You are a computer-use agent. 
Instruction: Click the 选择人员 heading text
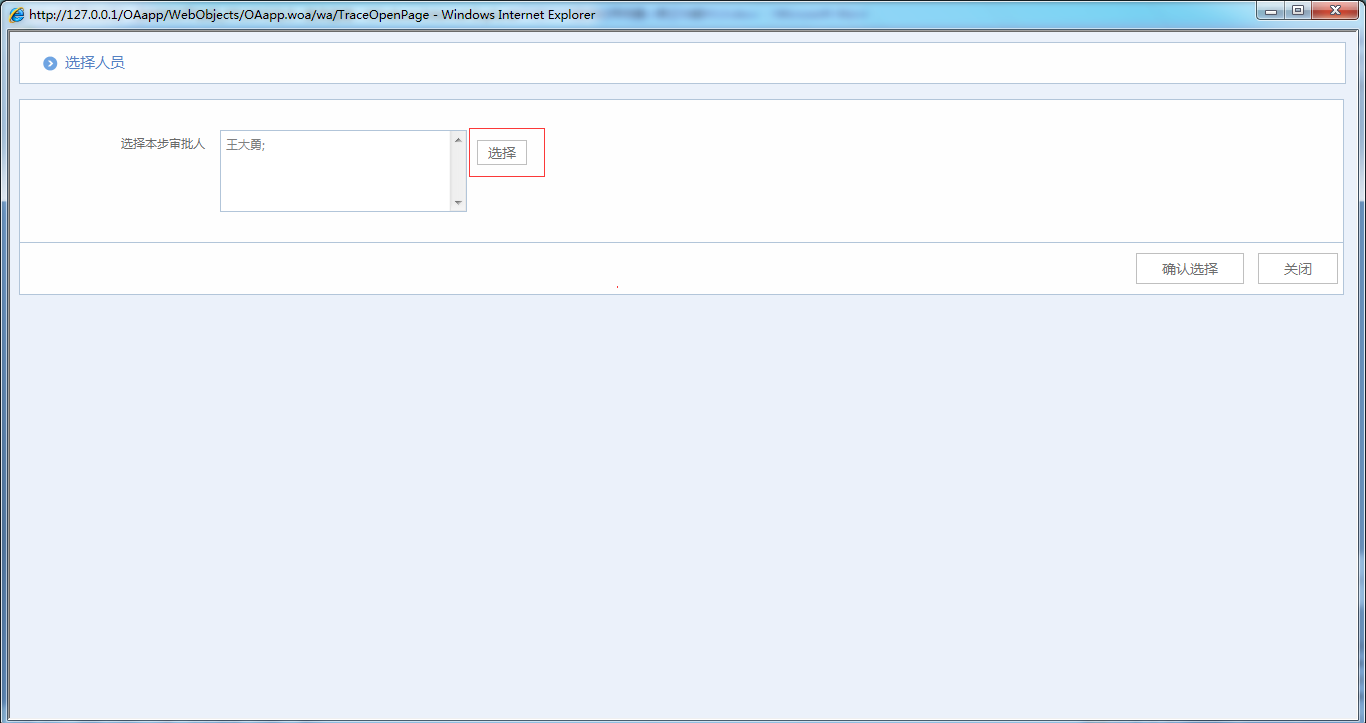pyautogui.click(x=95, y=63)
